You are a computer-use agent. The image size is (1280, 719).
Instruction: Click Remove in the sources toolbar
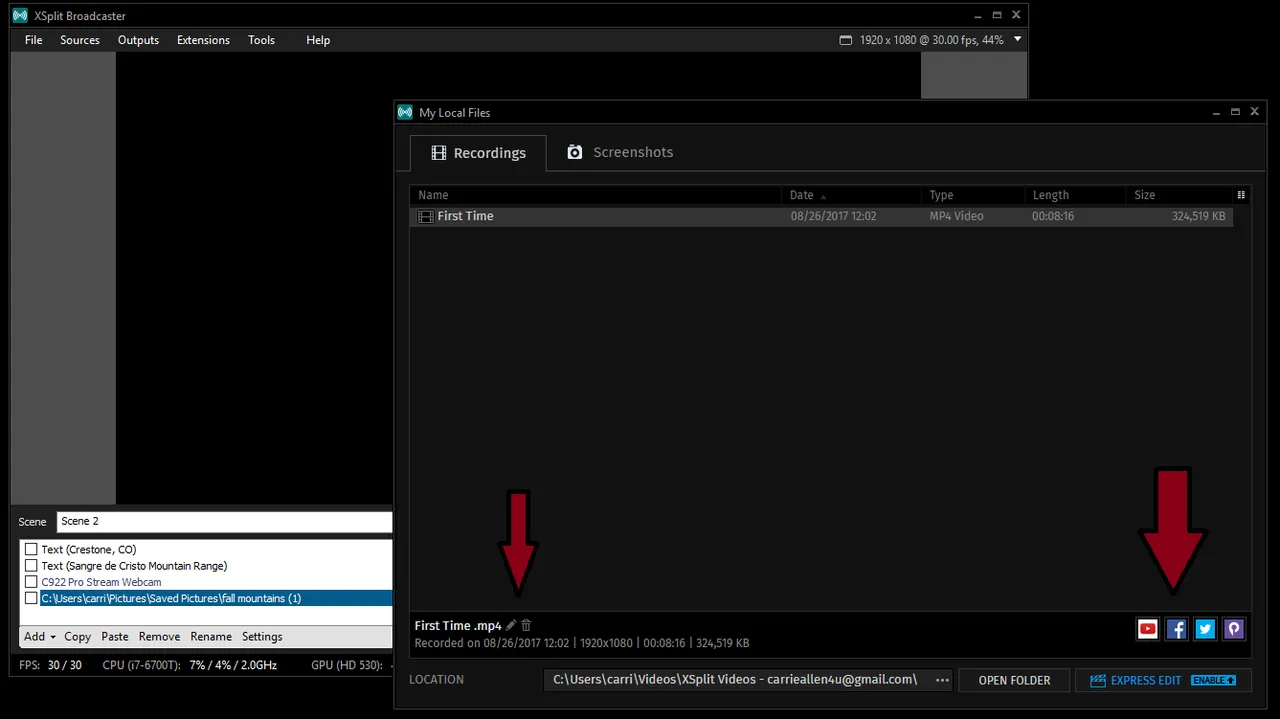pyautogui.click(x=159, y=637)
